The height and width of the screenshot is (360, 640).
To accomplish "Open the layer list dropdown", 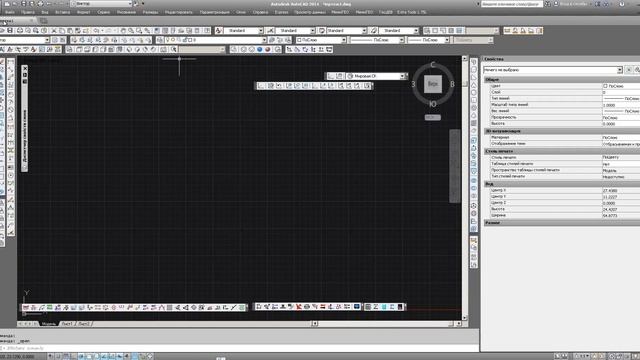I will 216,40.
